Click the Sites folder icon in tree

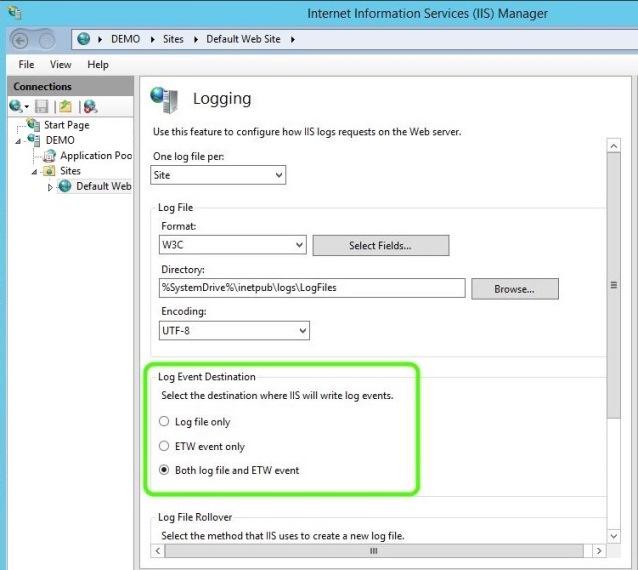pos(49,171)
